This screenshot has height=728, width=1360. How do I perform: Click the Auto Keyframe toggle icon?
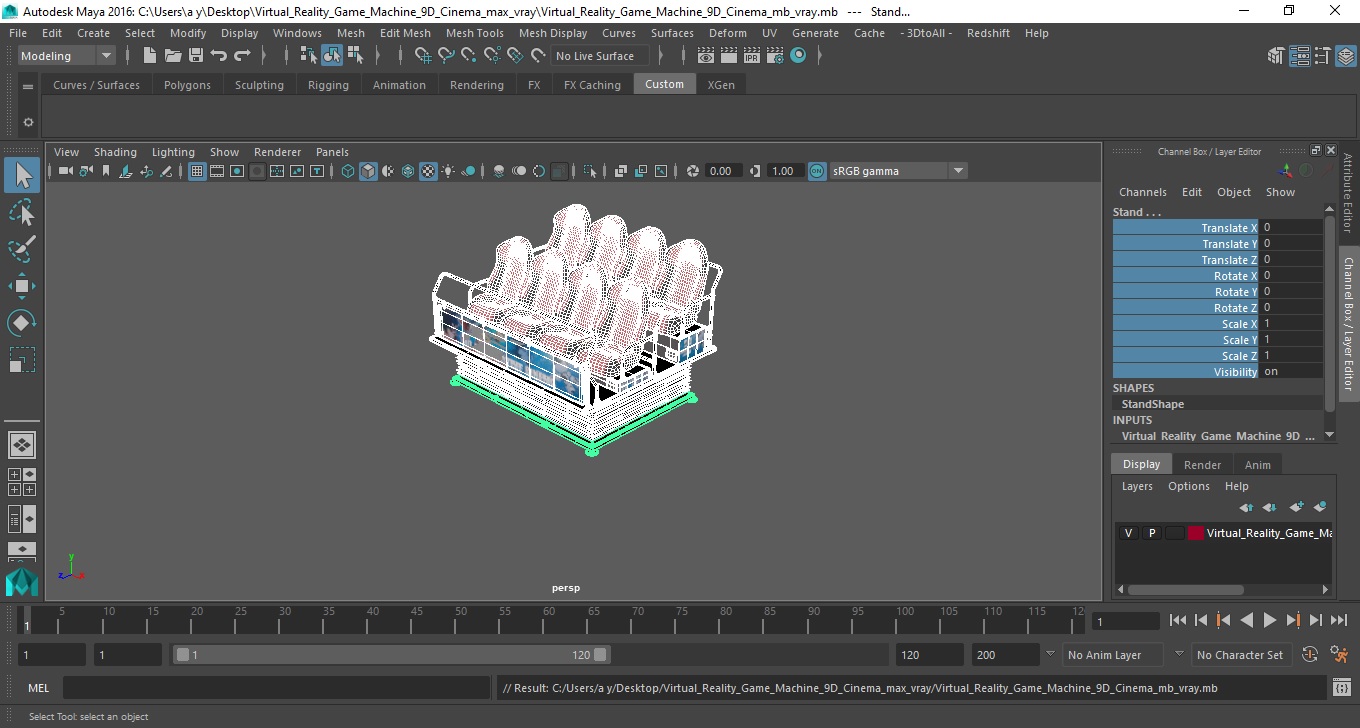pyautogui.click(x=1310, y=655)
